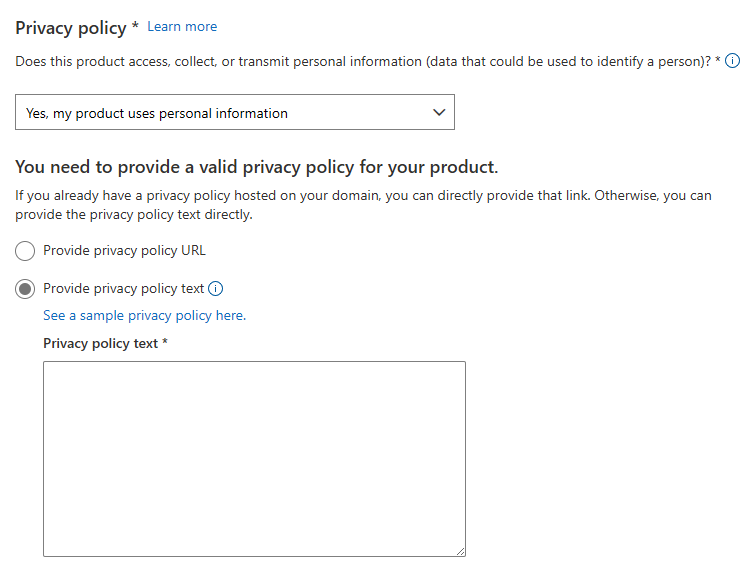This screenshot has width=748, height=562.
Task: Click the chevron arrow of the dropdown
Action: coord(439,113)
